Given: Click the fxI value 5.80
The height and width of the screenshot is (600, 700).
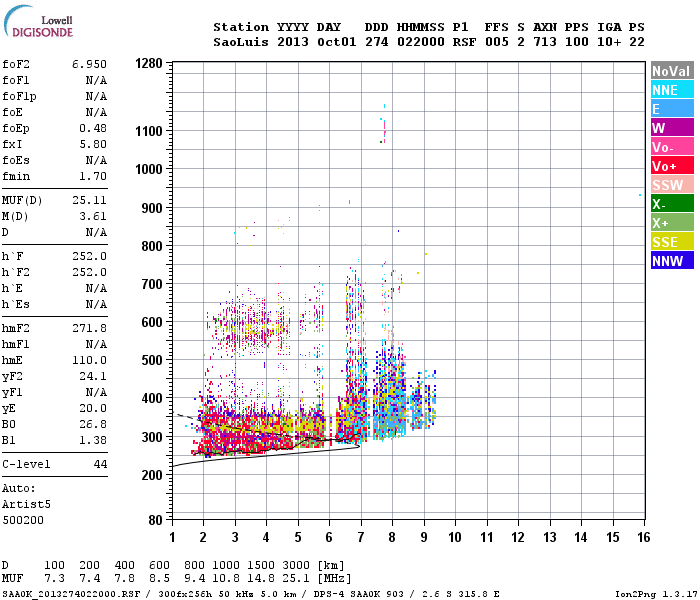Looking at the screenshot, I should click(93, 144).
